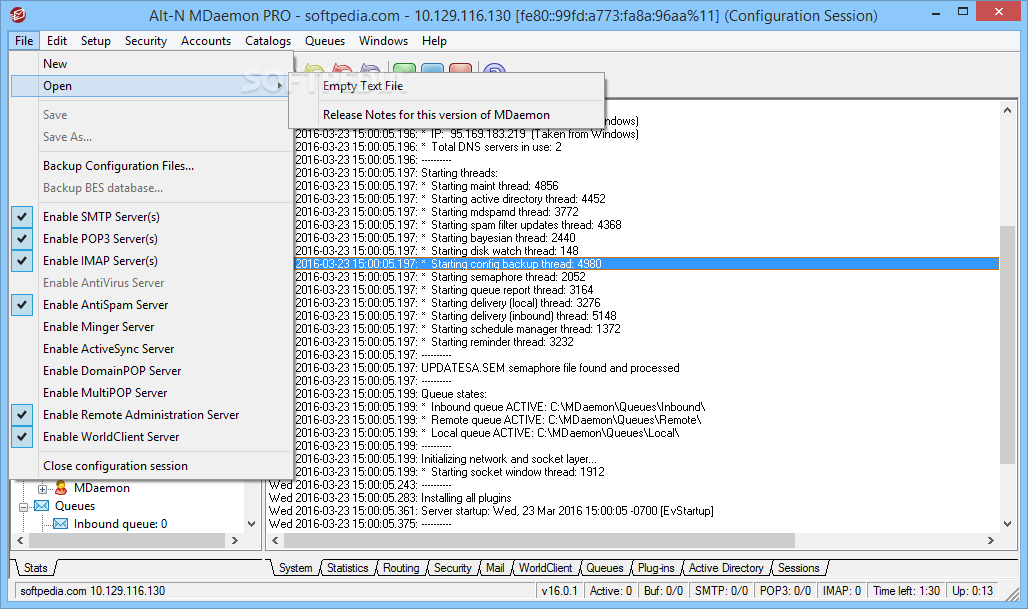The height and width of the screenshot is (609, 1028).
Task: Select Backup Configuration Files...
Action: click(x=151, y=166)
